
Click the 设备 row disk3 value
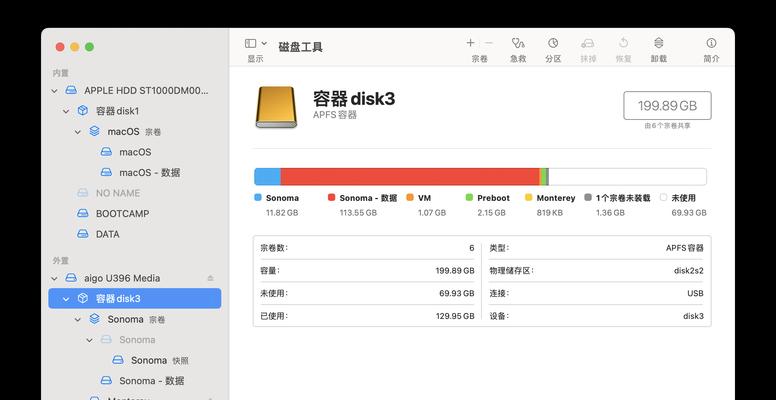pyautogui.click(x=693, y=316)
